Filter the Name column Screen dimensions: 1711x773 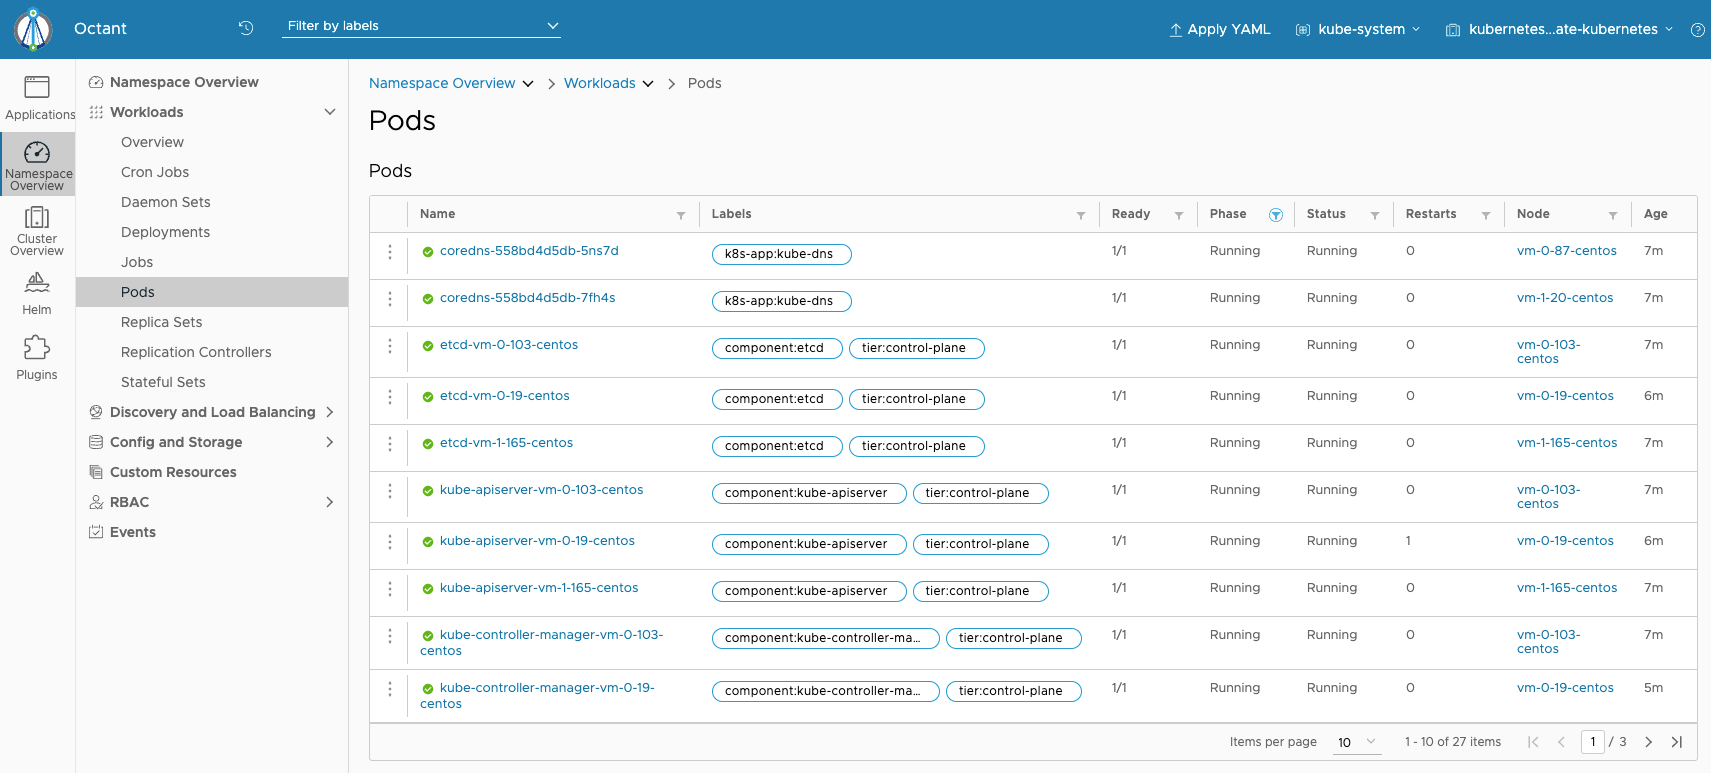(x=681, y=215)
